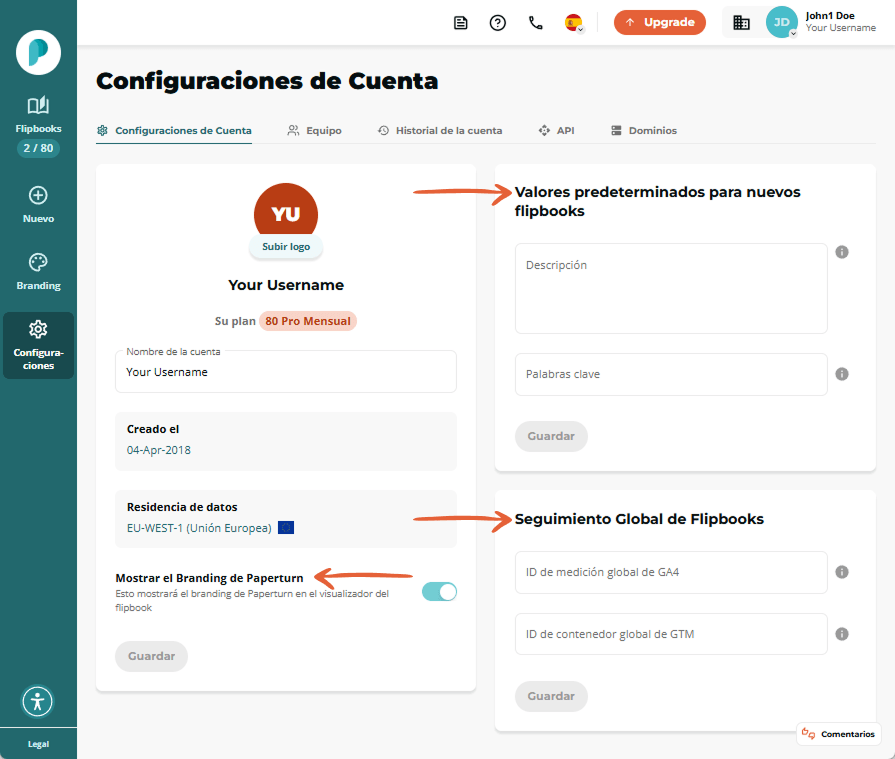
Task: Click the Paperturn logo in sidebar
Action: tap(38, 53)
